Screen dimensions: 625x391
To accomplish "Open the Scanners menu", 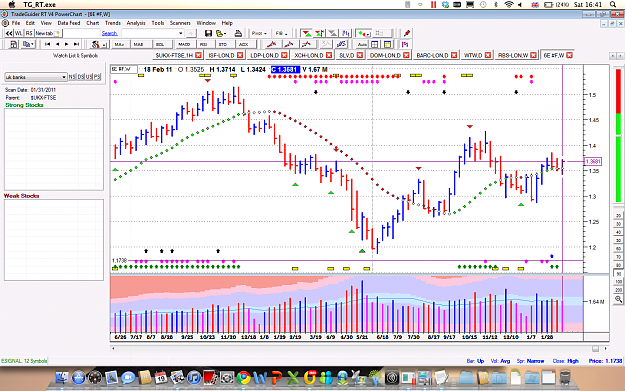I will pos(180,23).
